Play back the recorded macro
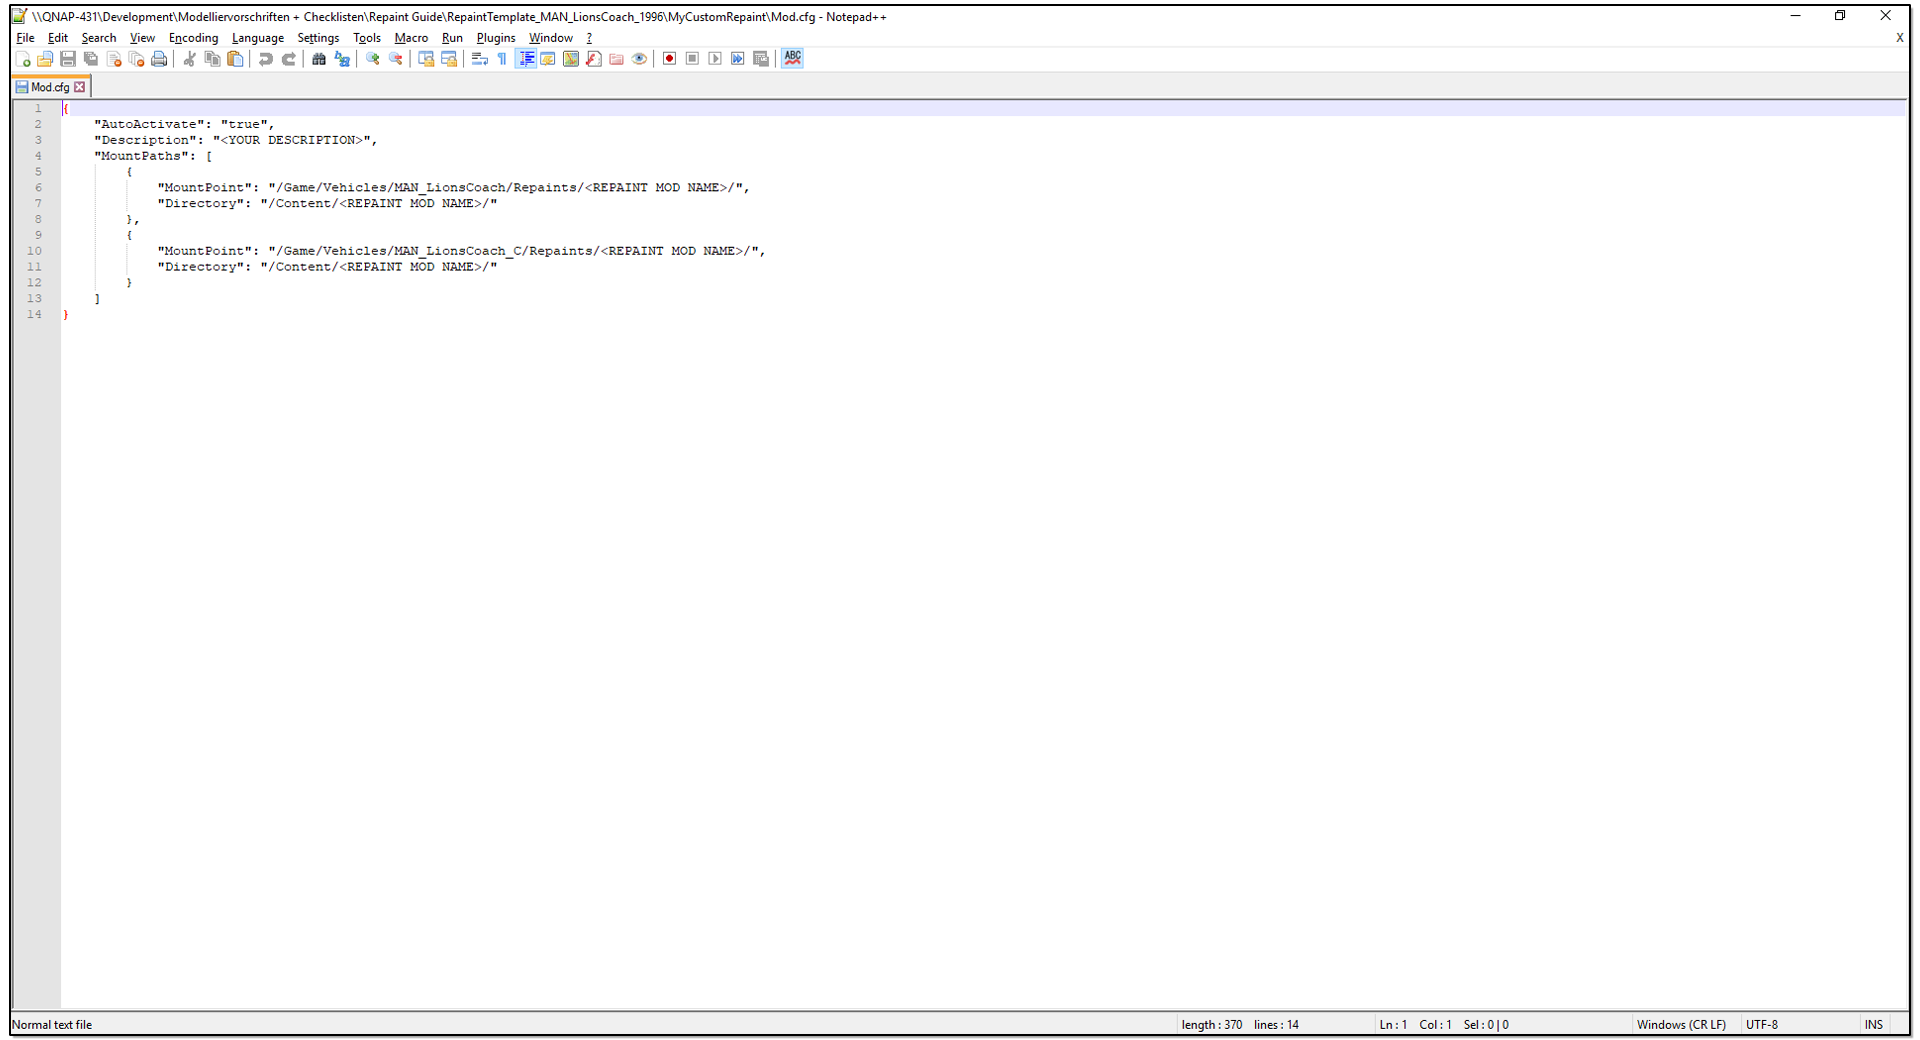The width and height of the screenshot is (1920, 1040). pos(715,59)
